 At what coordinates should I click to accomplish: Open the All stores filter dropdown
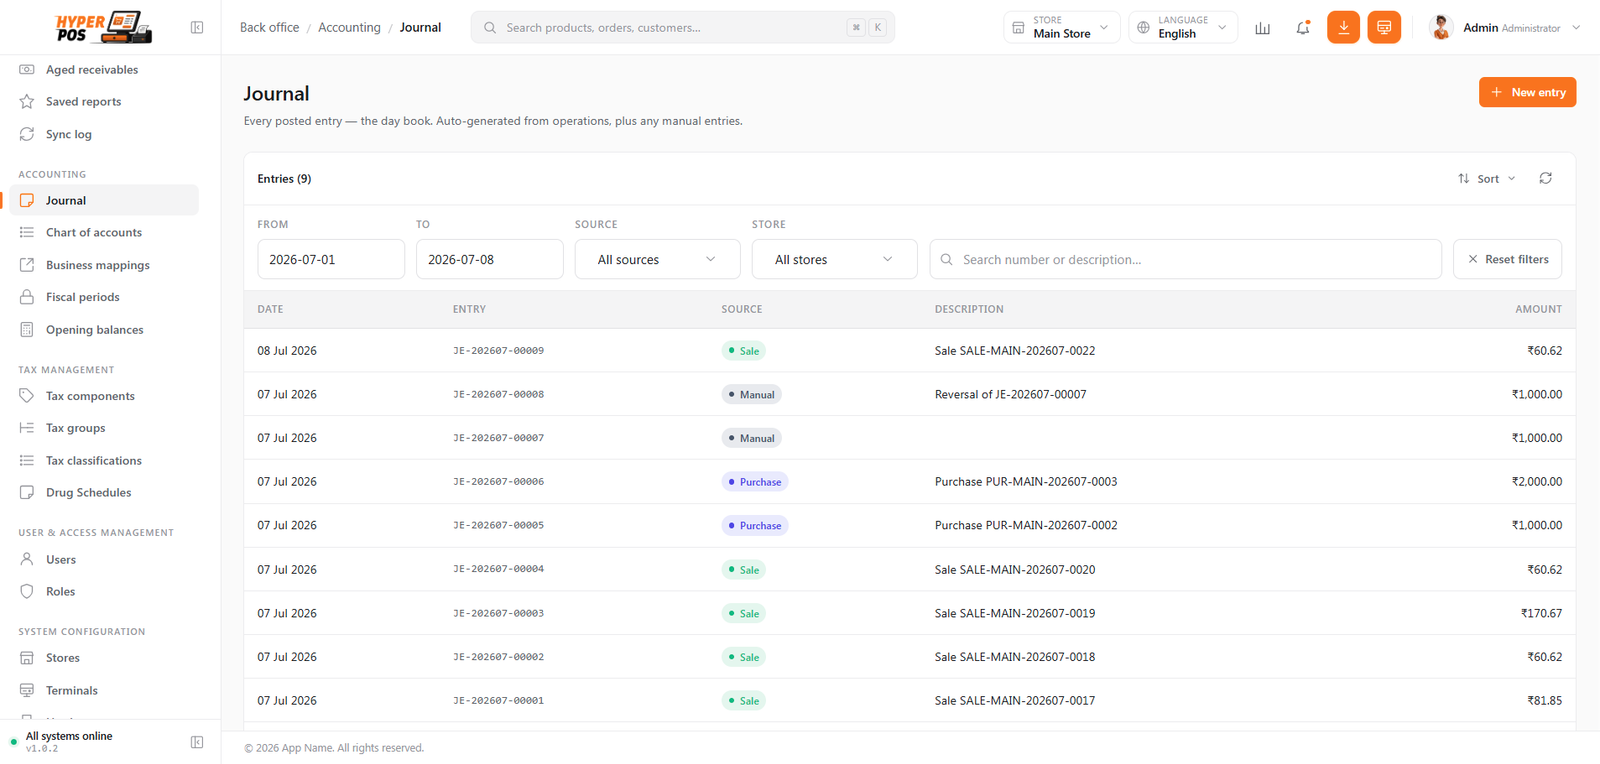(x=834, y=259)
